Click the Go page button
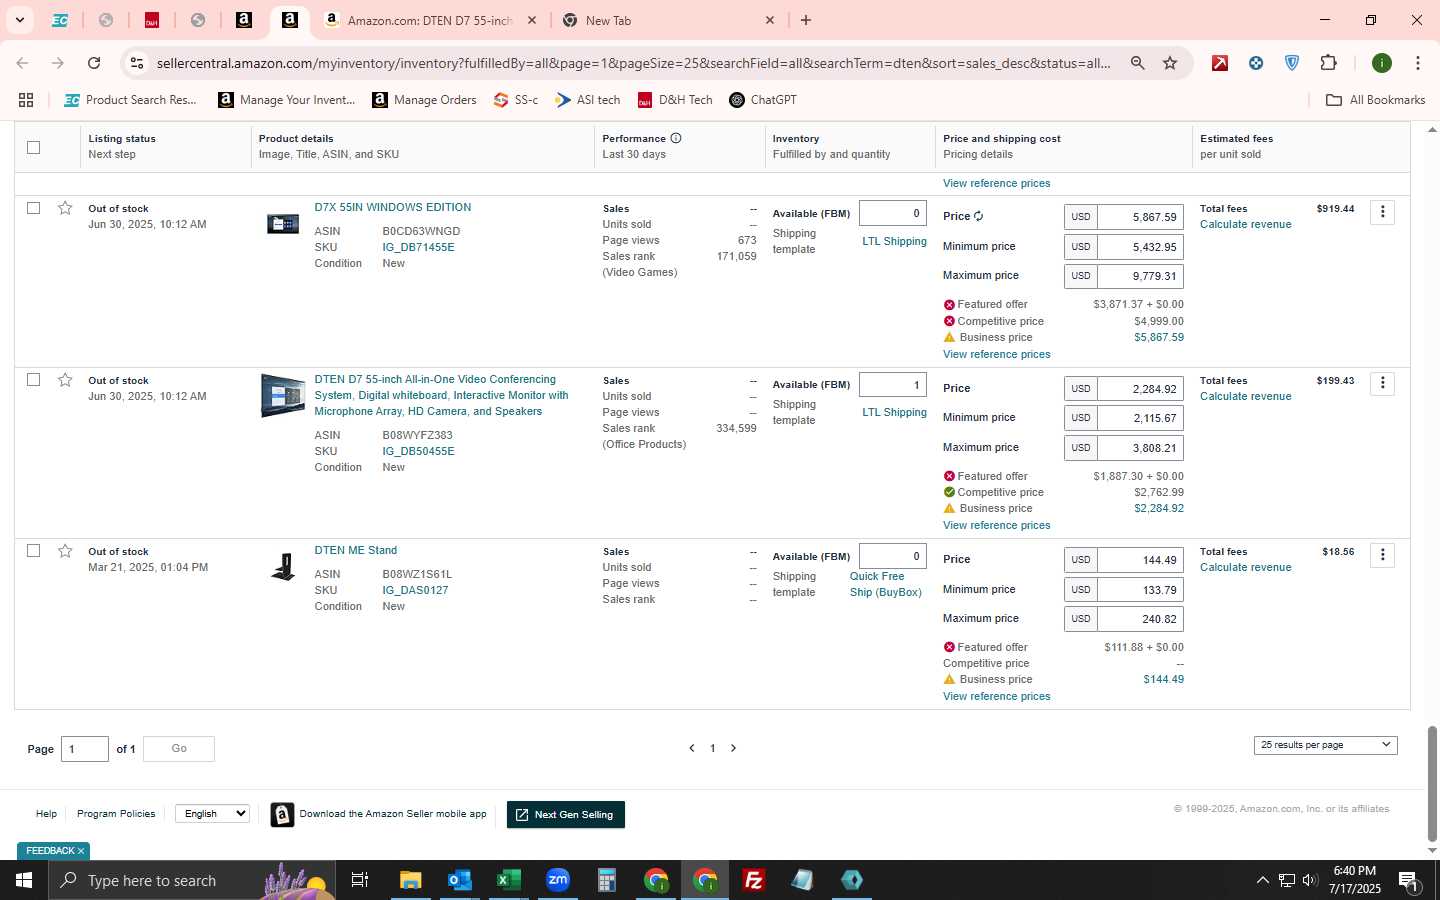1440x900 pixels. [179, 749]
